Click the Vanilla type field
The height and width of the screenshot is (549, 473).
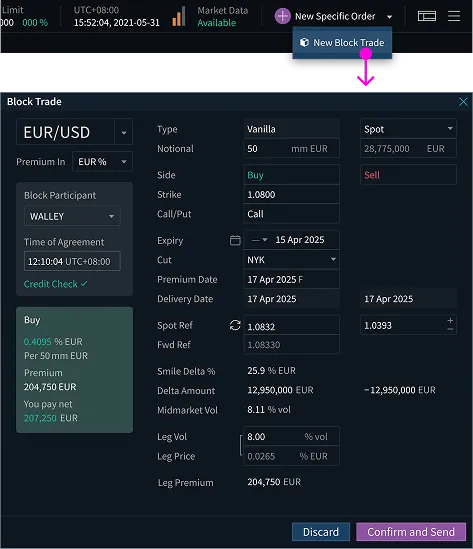[291, 129]
